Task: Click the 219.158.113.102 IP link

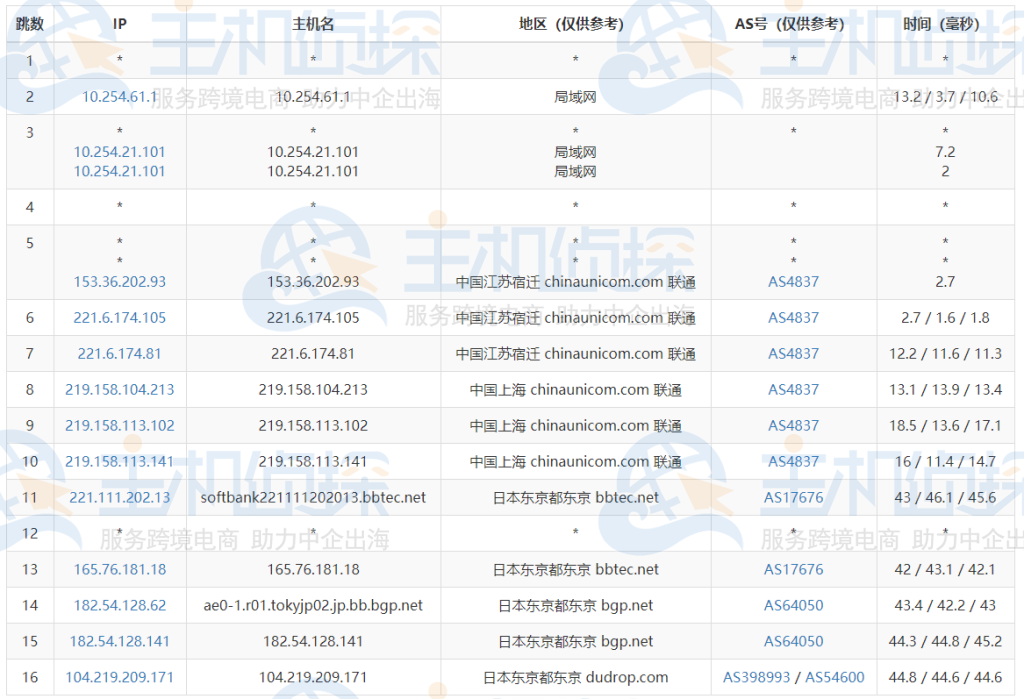Action: coord(119,425)
